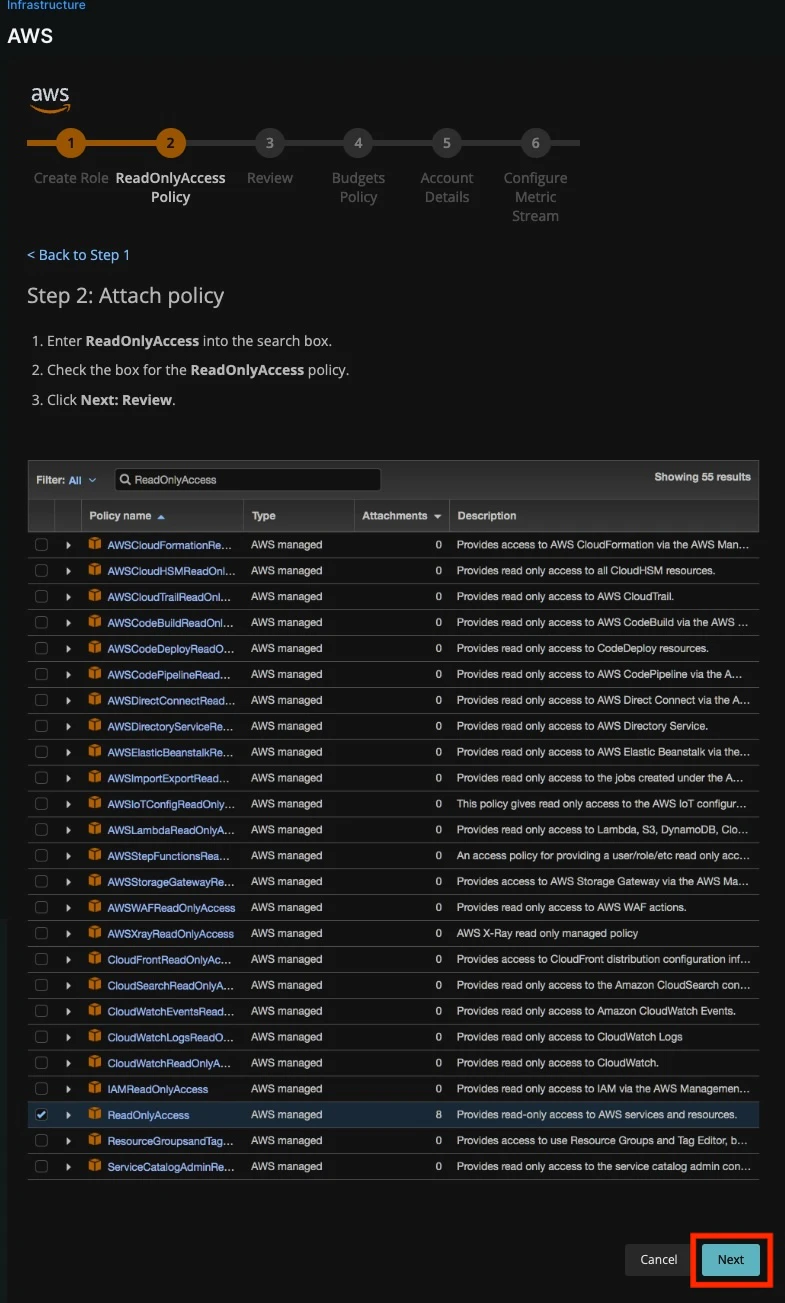Viewport: 785px width, 1303px height.
Task: Sort by Policy name column header
Action: click(x=127, y=516)
